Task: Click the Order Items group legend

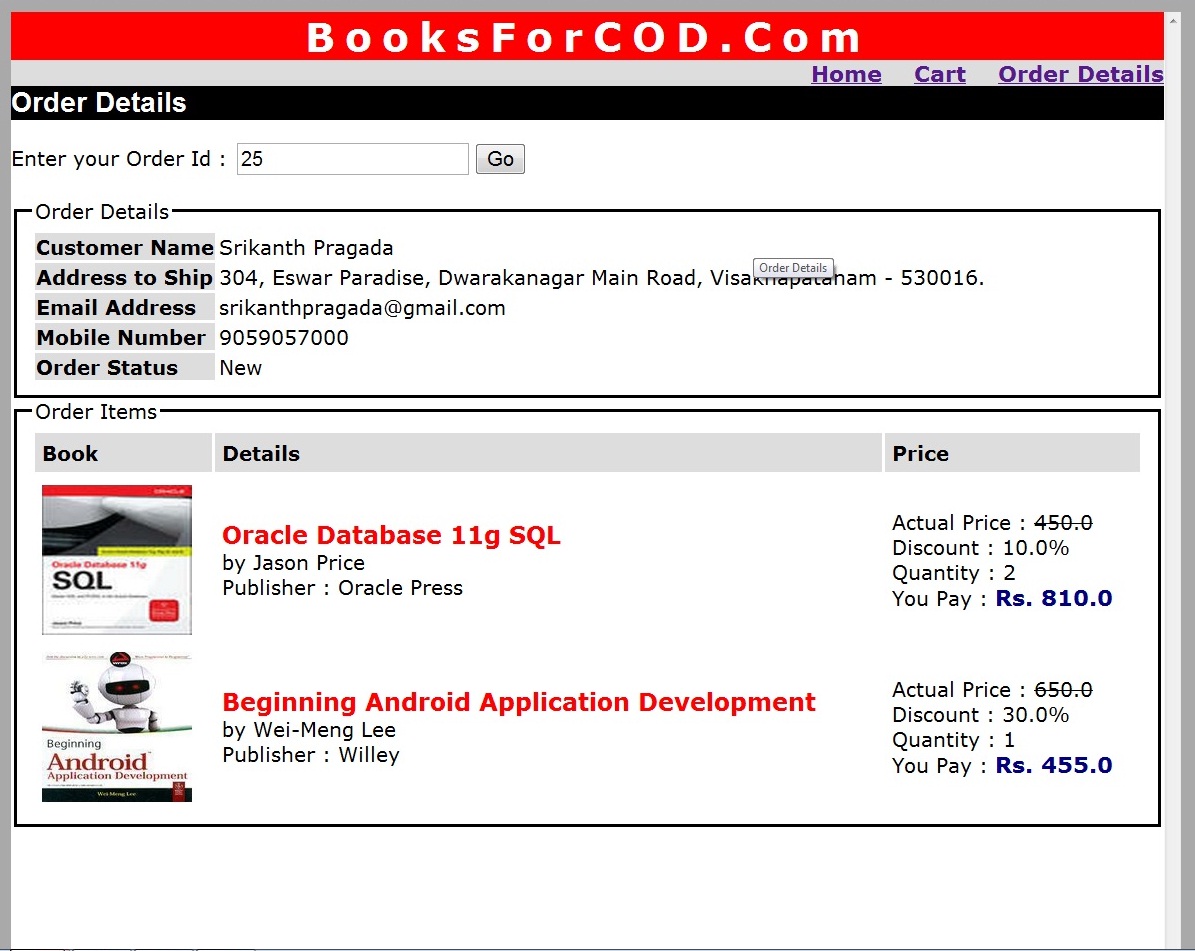Action: tap(96, 412)
